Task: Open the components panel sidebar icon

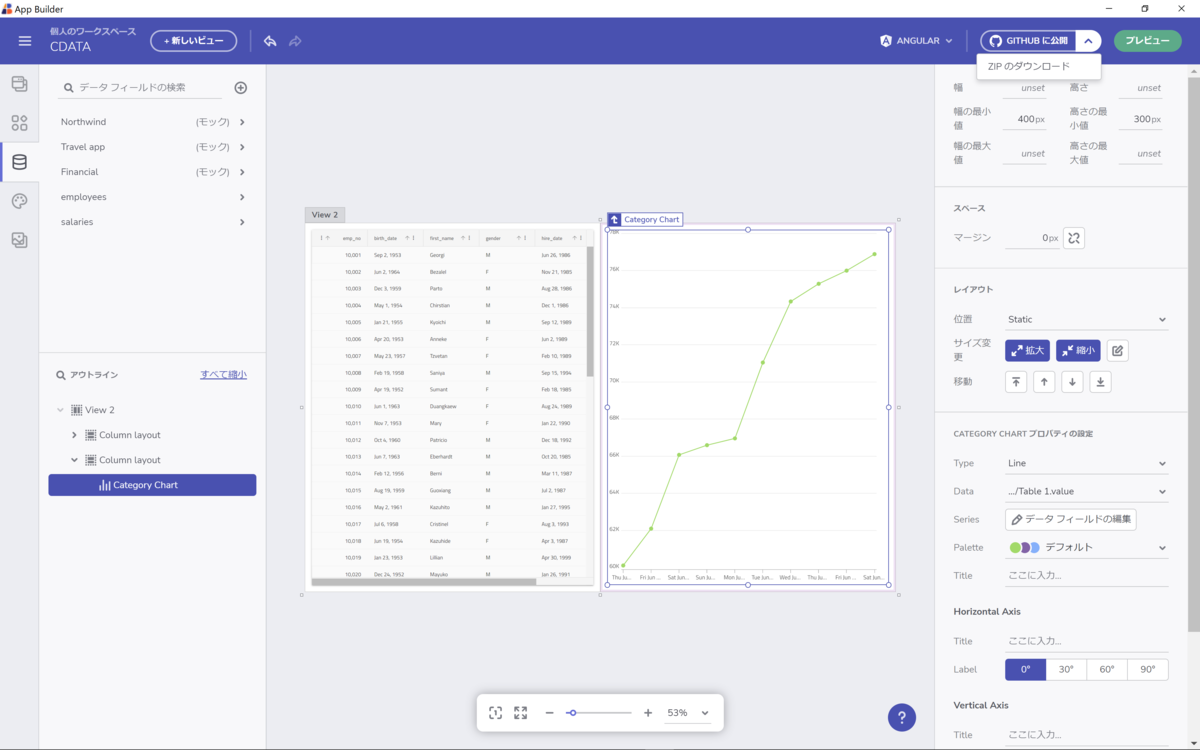Action: point(19,123)
